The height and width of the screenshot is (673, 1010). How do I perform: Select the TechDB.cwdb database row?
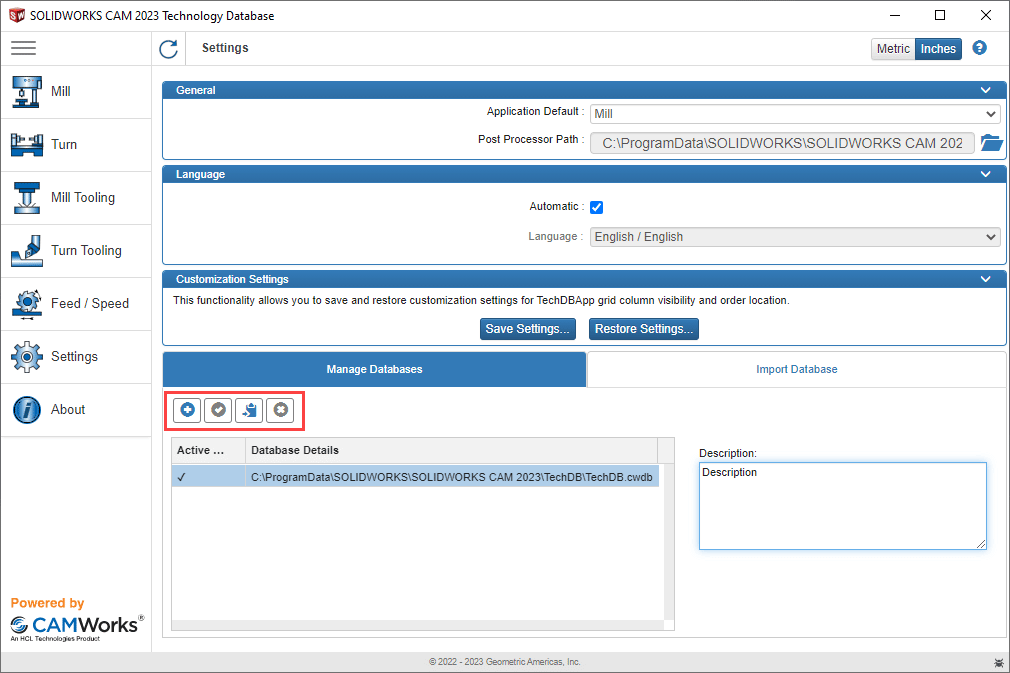click(415, 477)
